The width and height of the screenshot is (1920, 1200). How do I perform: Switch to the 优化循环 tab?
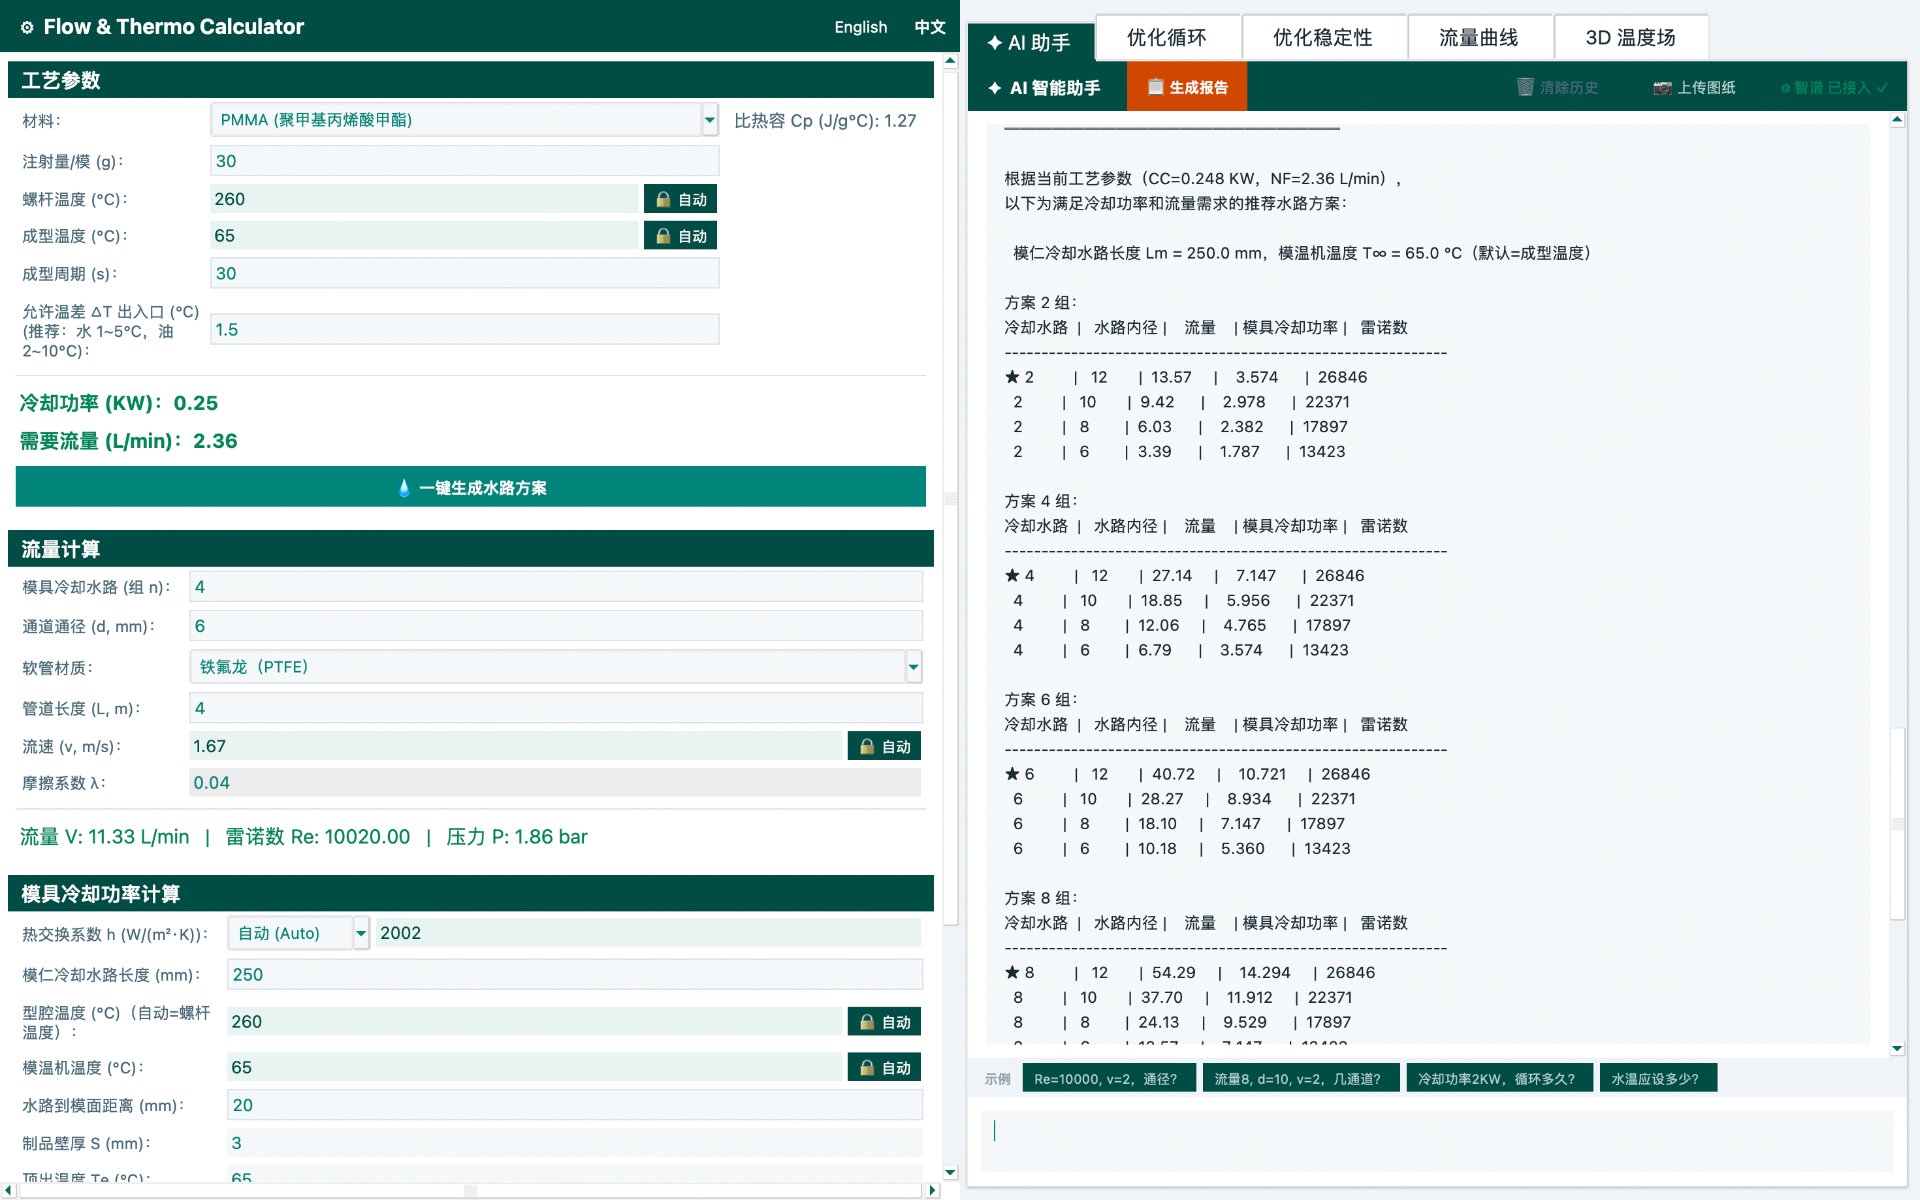pyautogui.click(x=1167, y=38)
